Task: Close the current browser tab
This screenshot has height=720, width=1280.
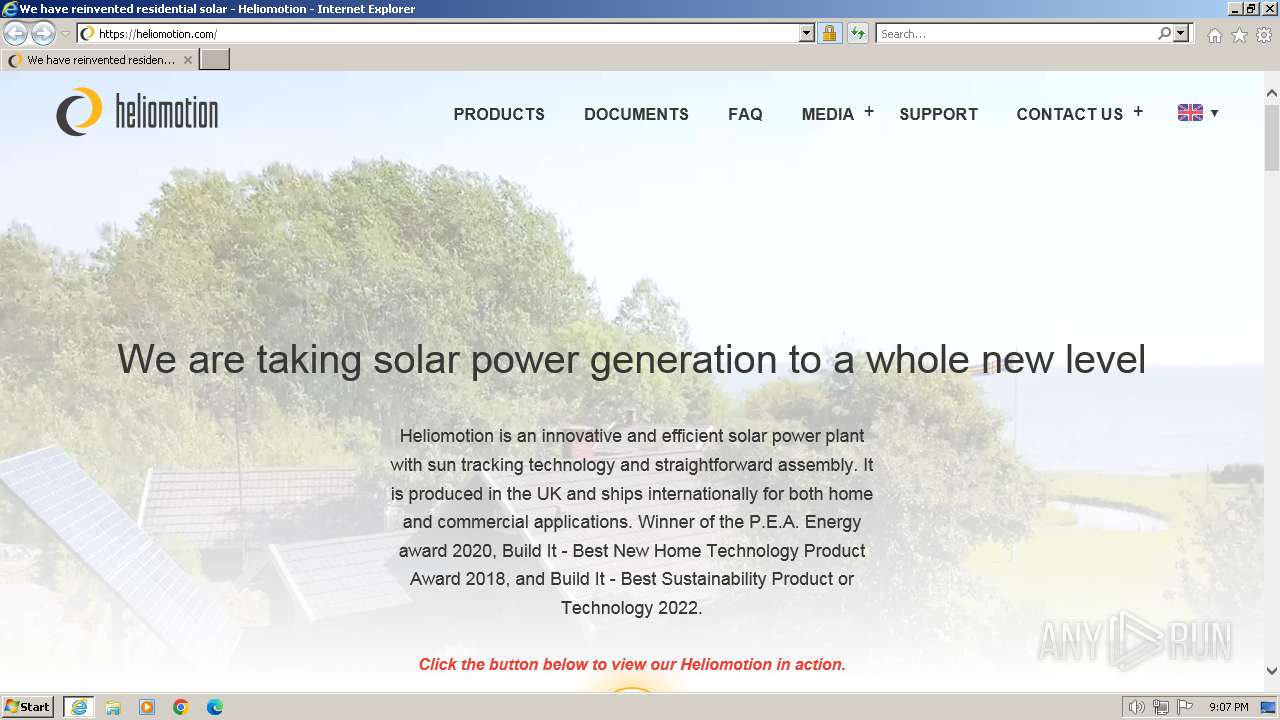Action: pos(187,60)
